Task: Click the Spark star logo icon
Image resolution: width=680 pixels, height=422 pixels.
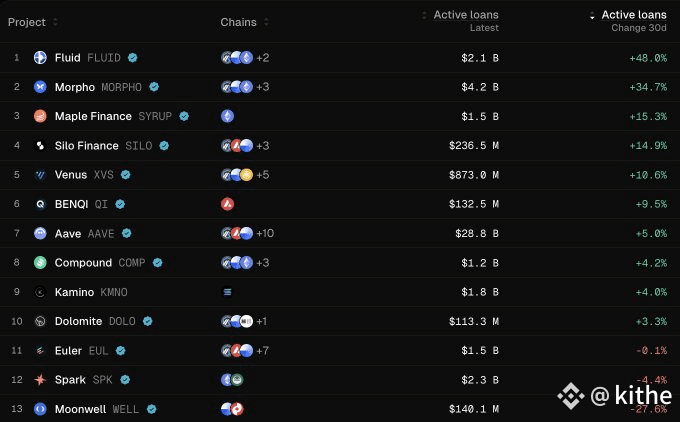Action: coord(40,379)
